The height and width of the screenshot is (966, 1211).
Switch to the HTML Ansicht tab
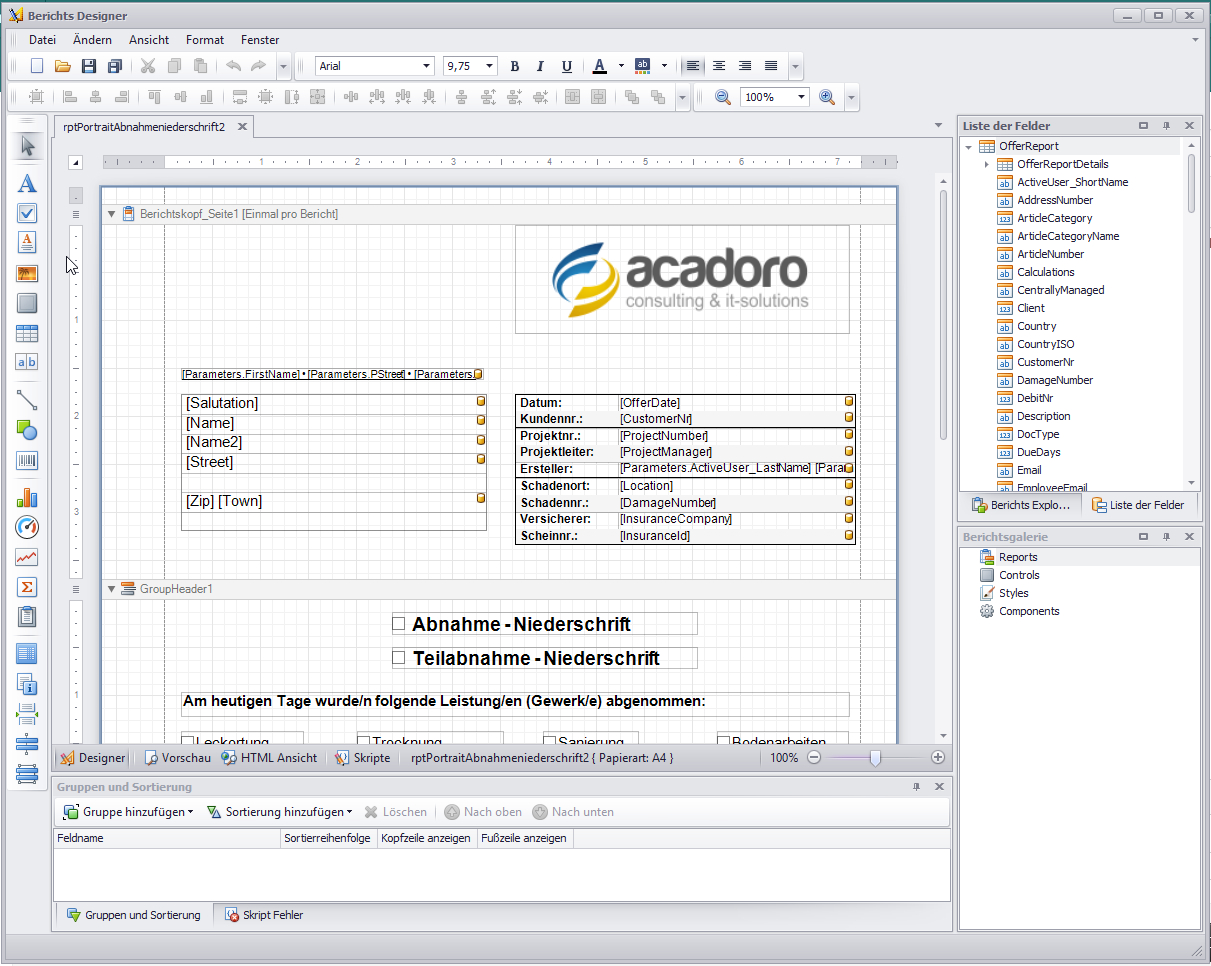(269, 758)
